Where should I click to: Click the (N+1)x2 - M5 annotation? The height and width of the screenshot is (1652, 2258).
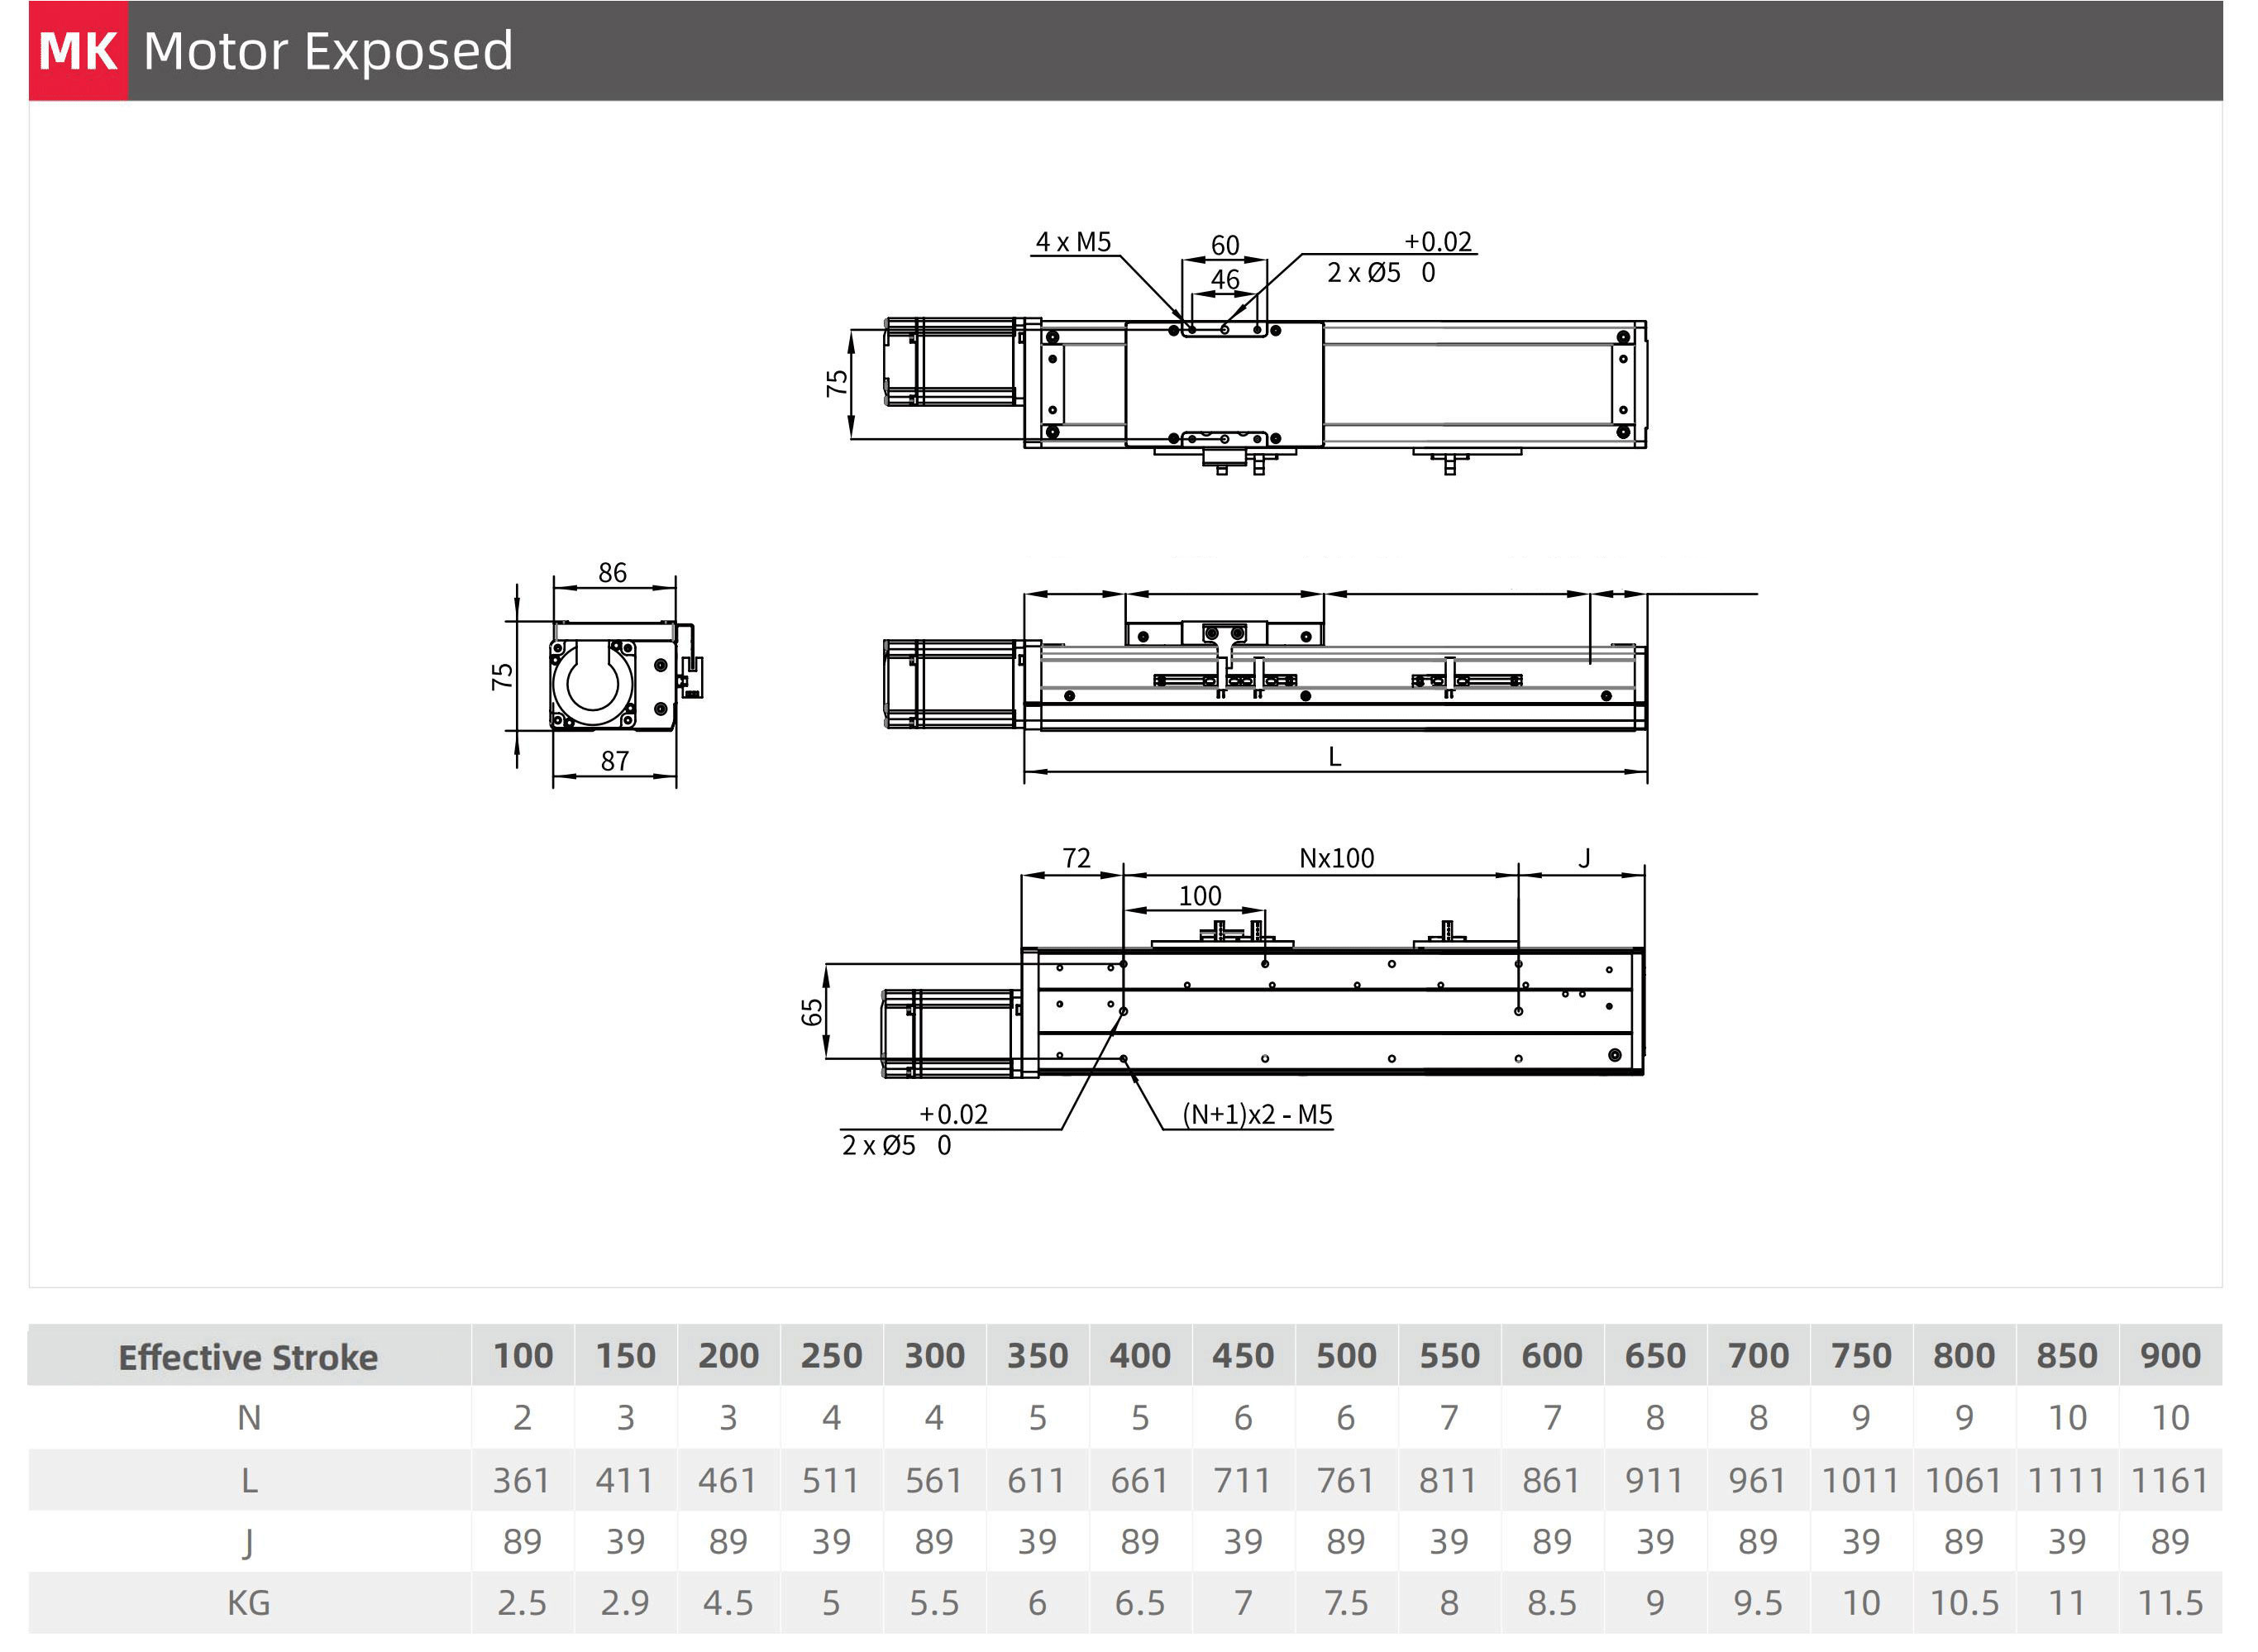(x=1257, y=1114)
